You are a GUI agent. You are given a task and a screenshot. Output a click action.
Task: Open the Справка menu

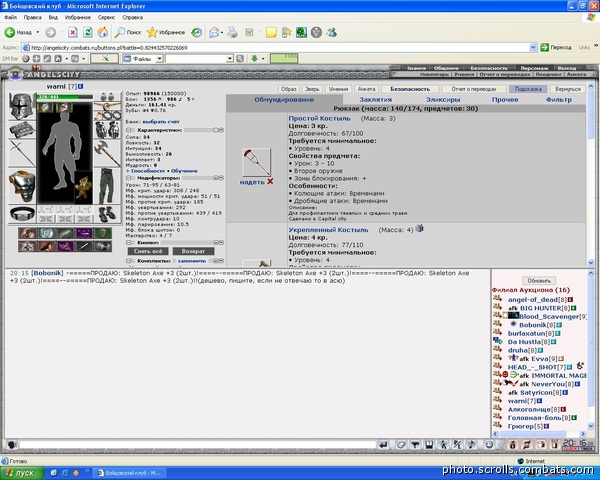point(132,18)
